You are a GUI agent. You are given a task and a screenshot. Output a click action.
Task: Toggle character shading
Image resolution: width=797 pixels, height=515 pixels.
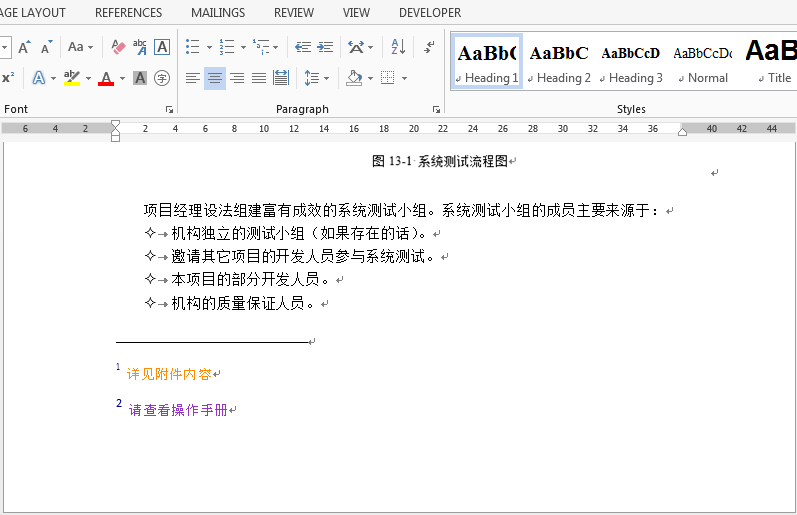point(140,78)
